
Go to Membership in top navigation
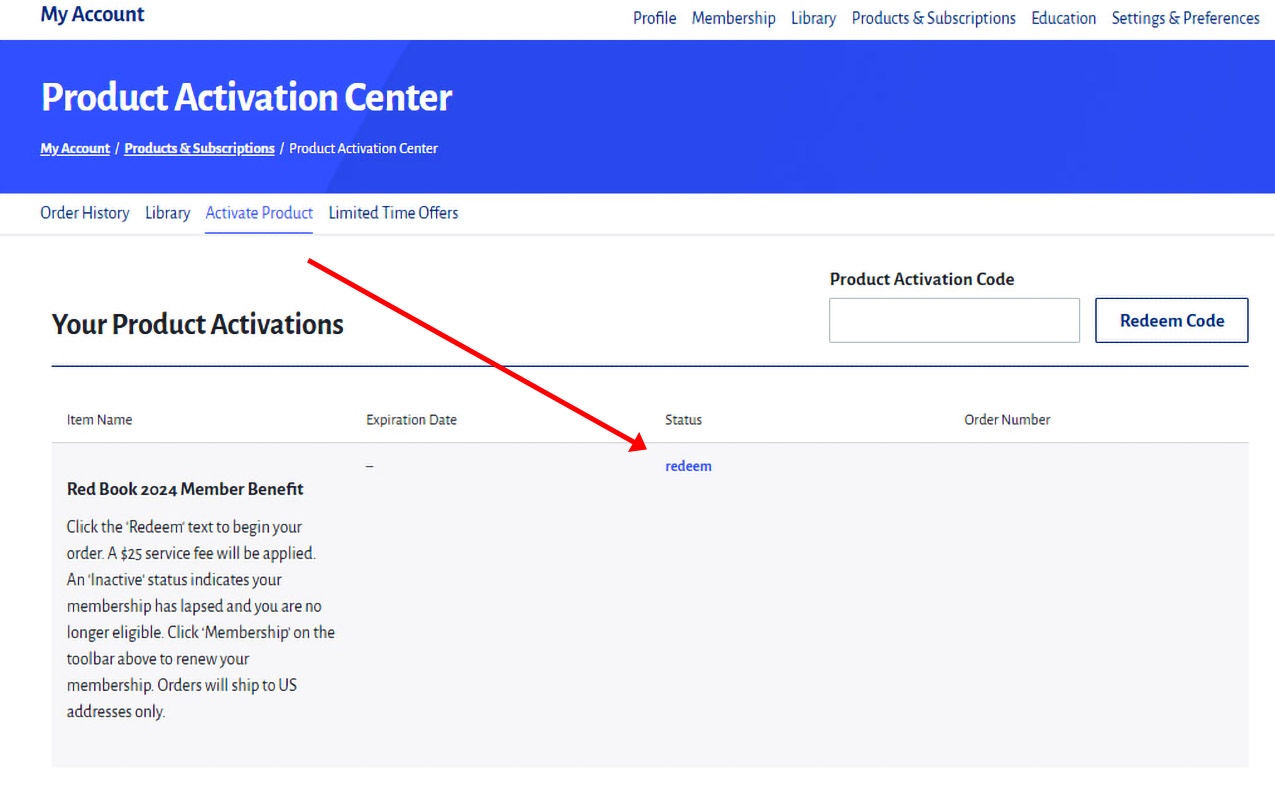point(733,18)
